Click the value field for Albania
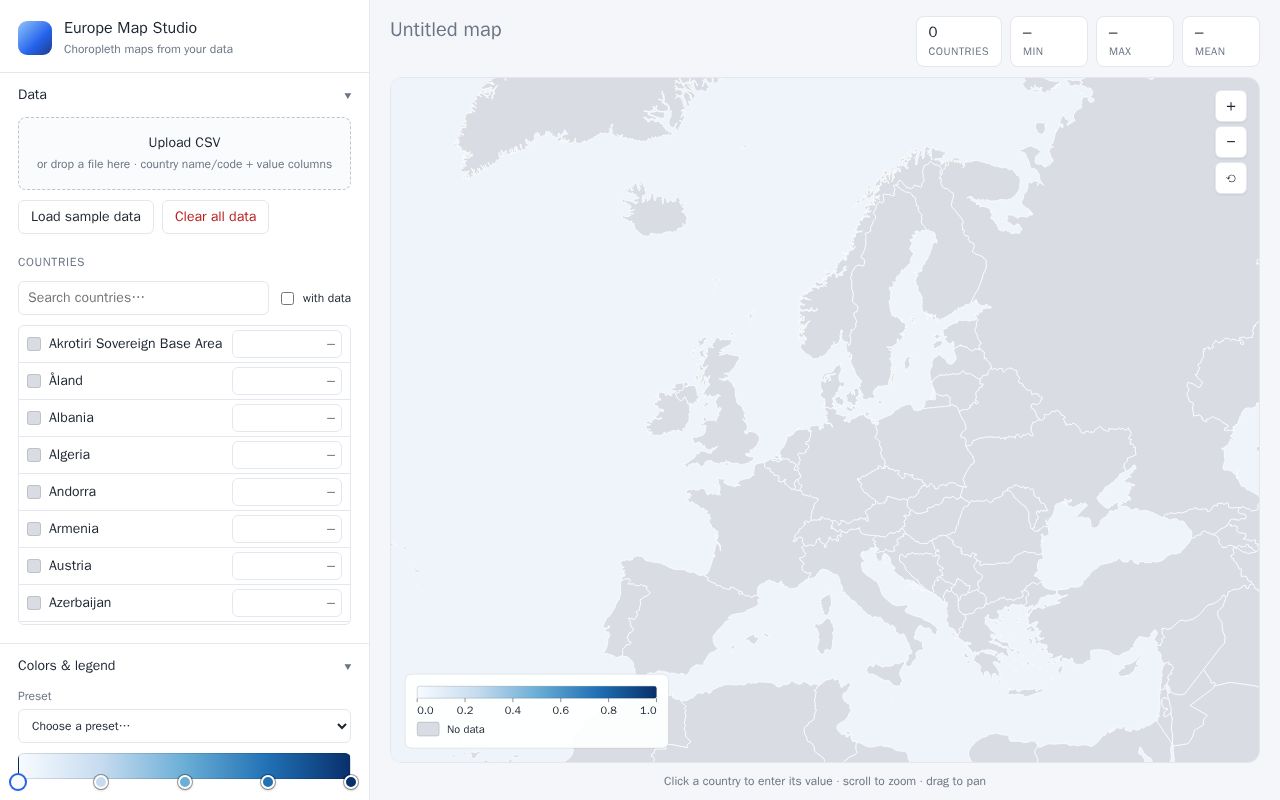 point(287,418)
